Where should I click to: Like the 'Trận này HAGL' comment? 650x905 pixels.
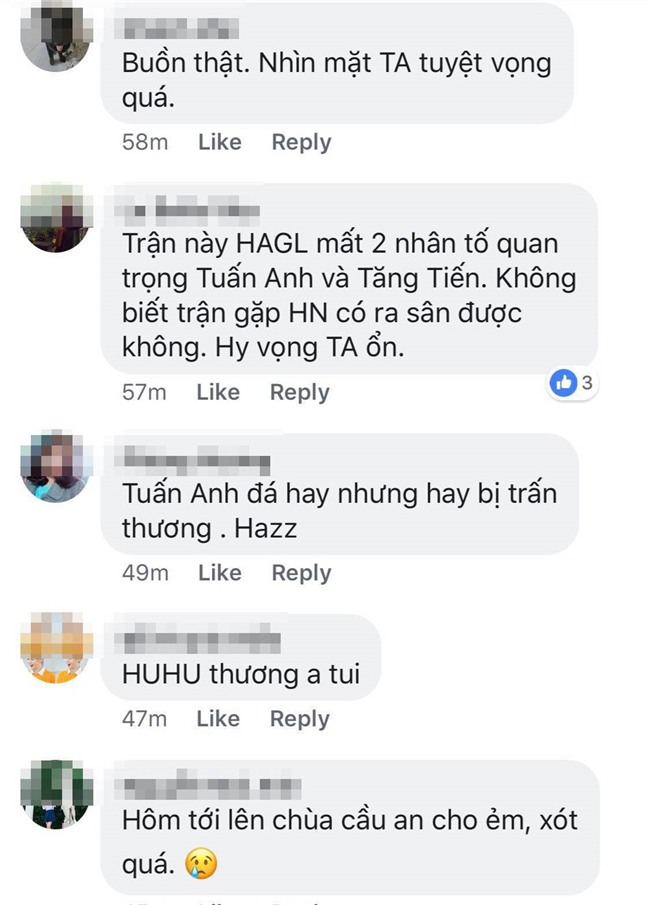[x=218, y=392]
